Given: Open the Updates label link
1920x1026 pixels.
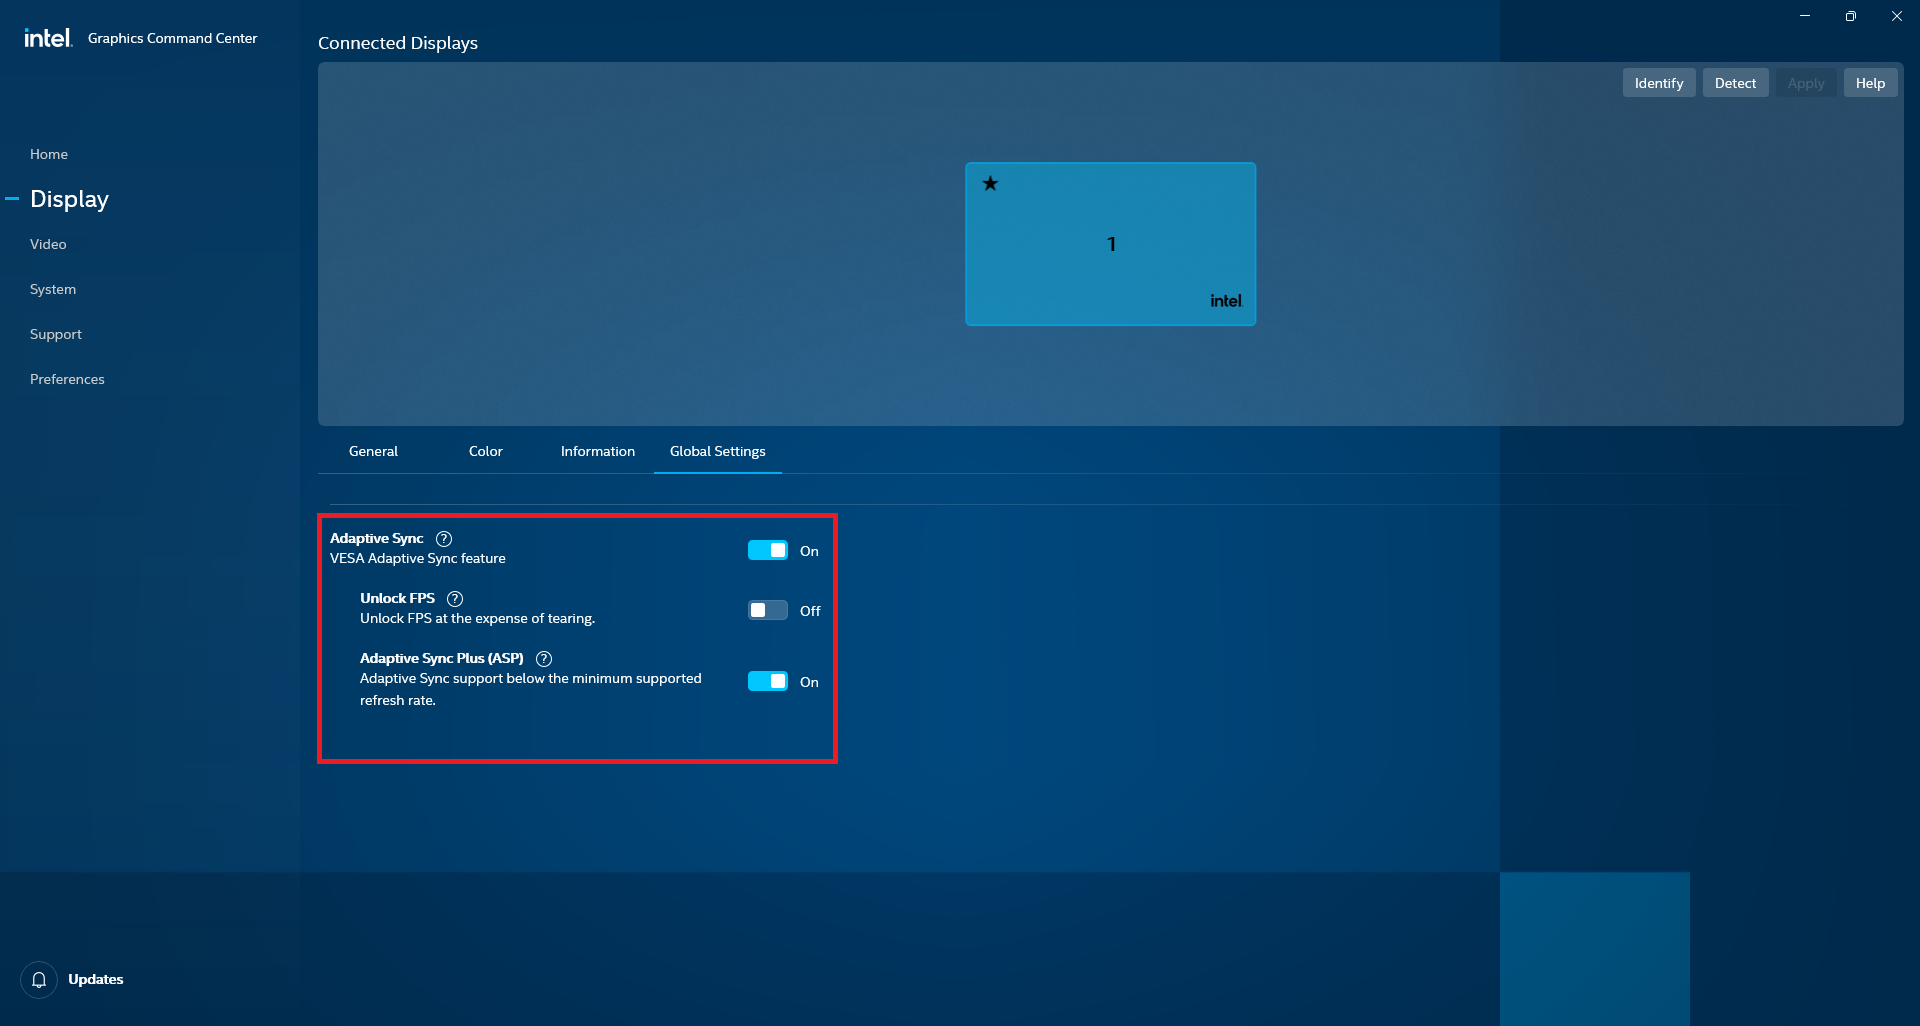Looking at the screenshot, I should tap(96, 980).
